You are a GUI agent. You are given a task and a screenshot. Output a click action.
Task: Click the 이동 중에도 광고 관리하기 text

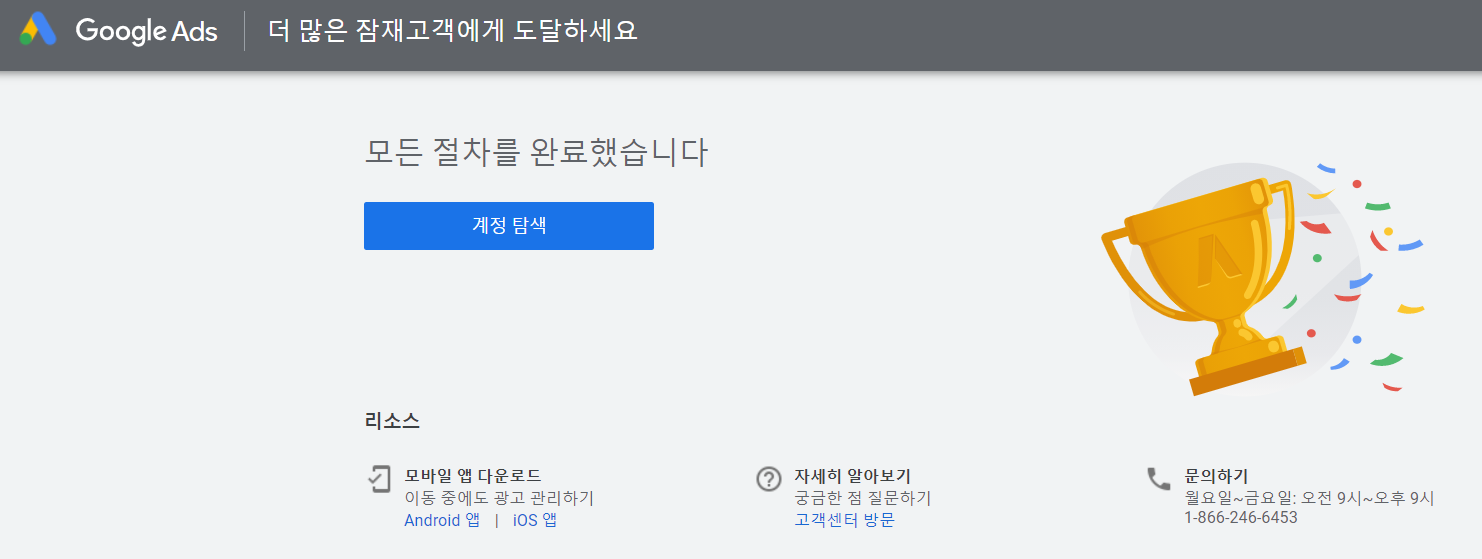499,498
